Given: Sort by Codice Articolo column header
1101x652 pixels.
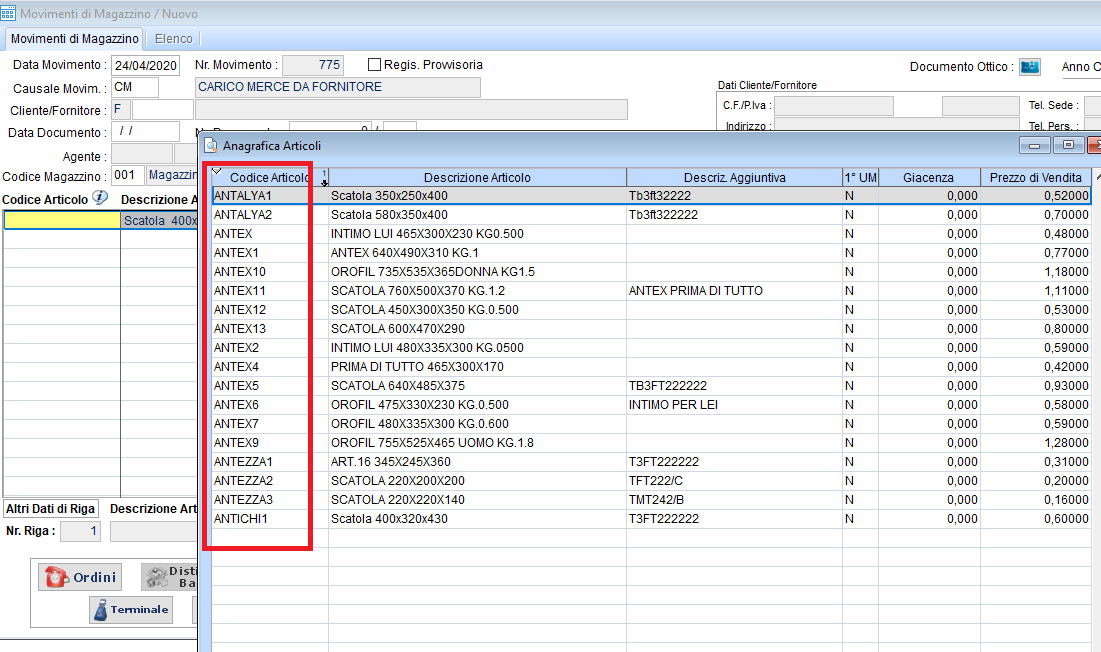Looking at the screenshot, I should tap(270, 178).
